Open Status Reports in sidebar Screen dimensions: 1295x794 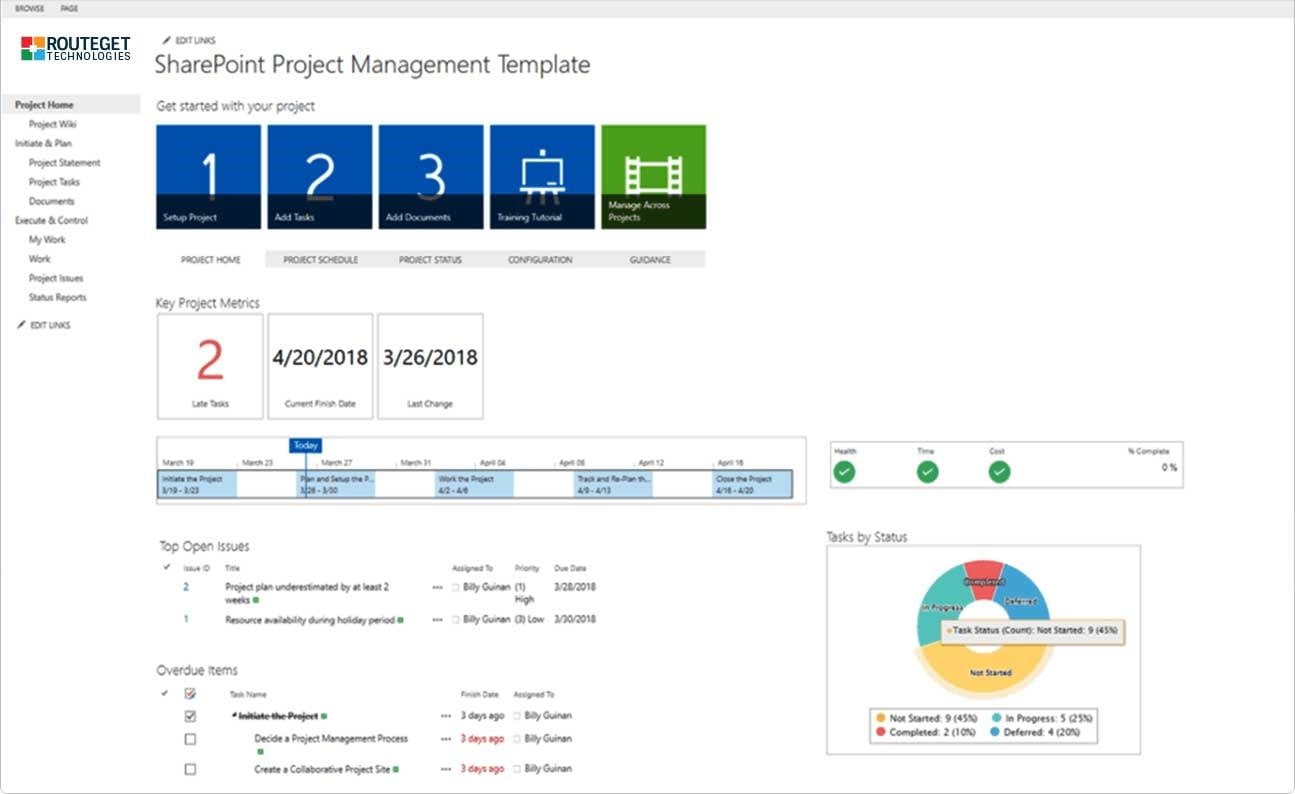tap(57, 297)
